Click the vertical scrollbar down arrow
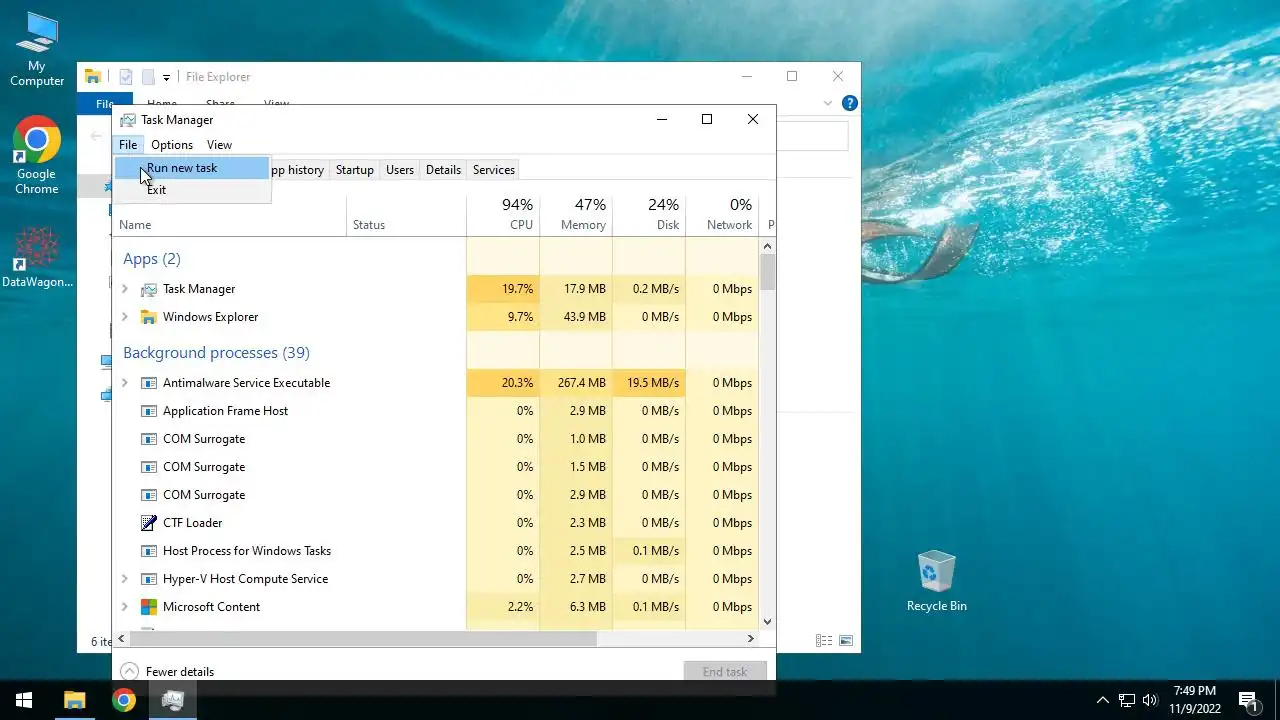Image resolution: width=1280 pixels, height=720 pixels. [768, 621]
